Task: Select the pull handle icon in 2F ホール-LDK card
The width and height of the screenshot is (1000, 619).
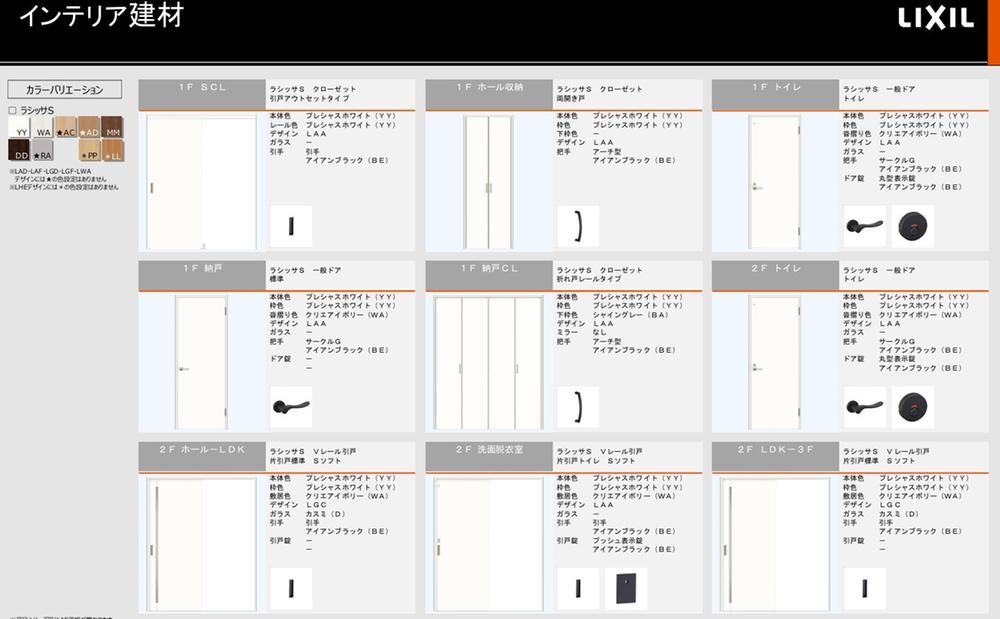Action: click(x=291, y=588)
